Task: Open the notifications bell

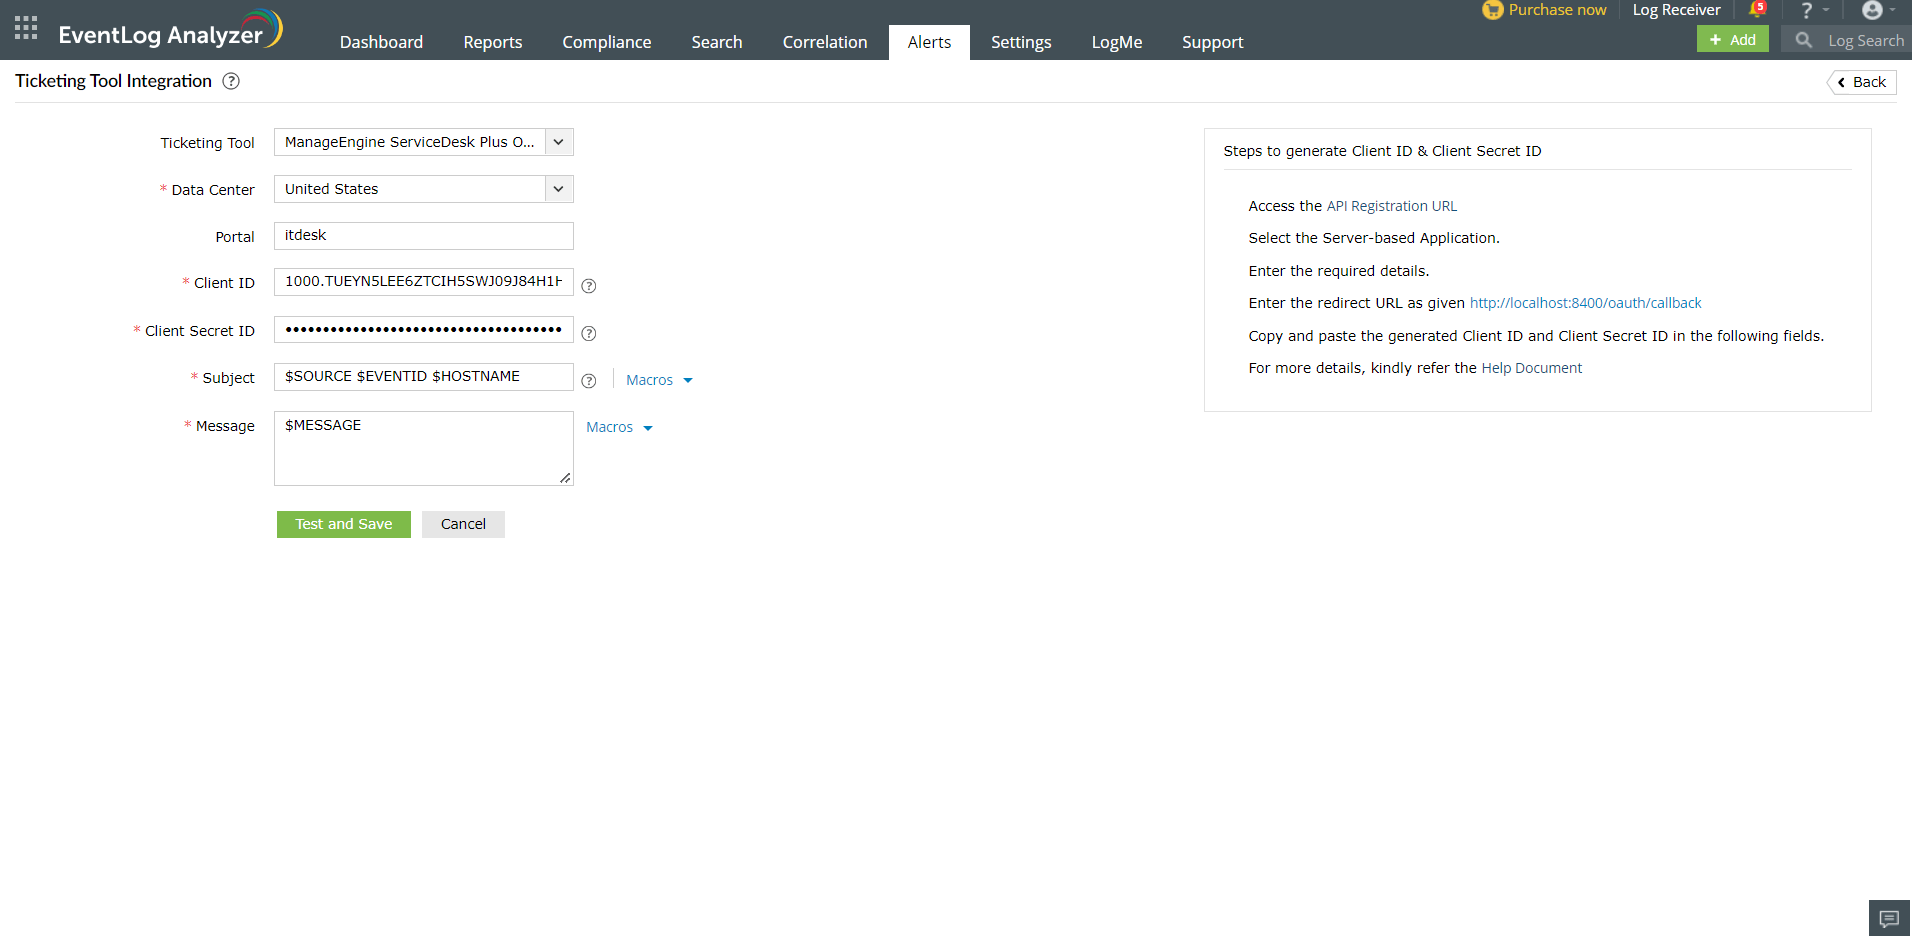Action: pyautogui.click(x=1757, y=10)
